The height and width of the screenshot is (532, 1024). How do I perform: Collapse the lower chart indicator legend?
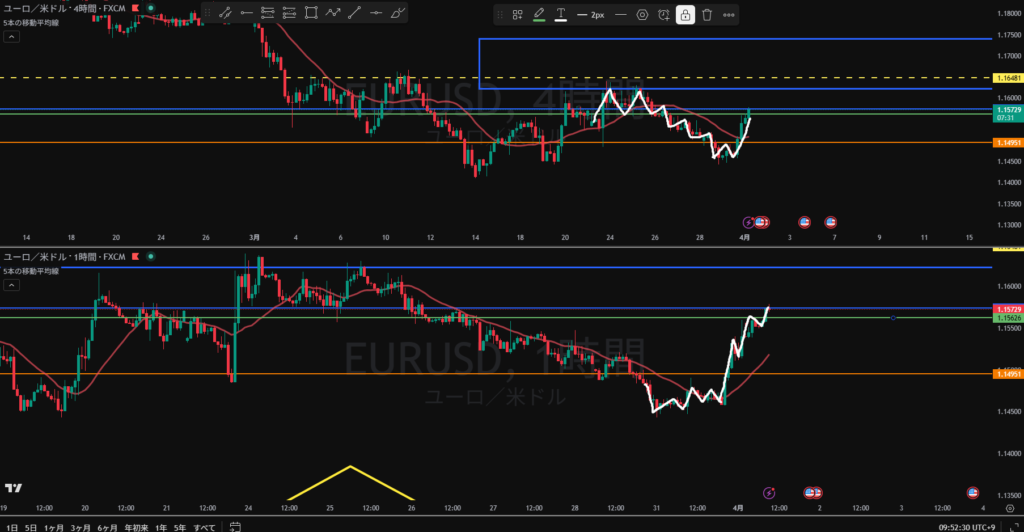click(11, 285)
